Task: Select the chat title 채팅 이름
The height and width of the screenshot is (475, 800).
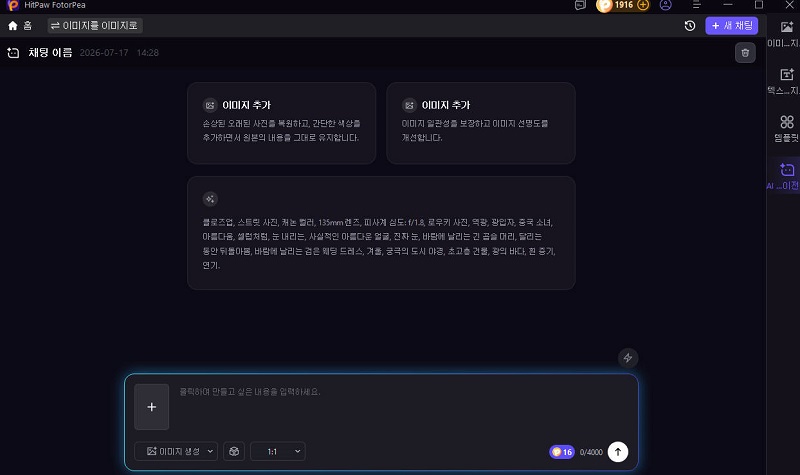Action: pos(51,53)
